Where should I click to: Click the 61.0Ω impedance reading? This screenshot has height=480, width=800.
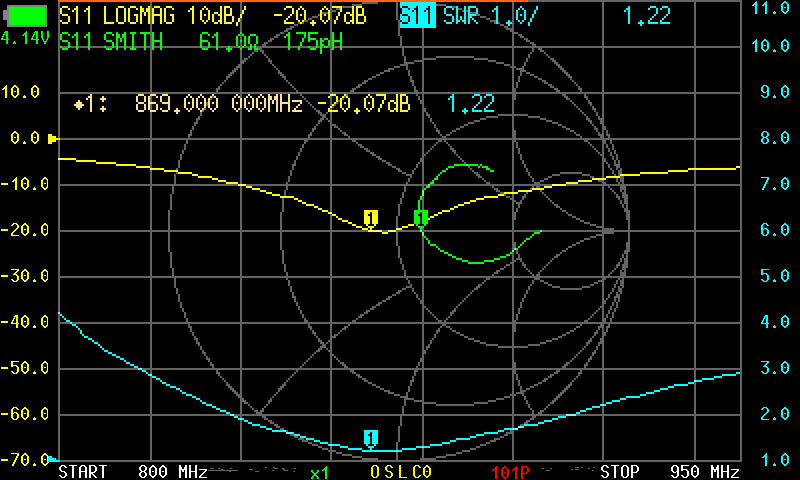coord(229,41)
